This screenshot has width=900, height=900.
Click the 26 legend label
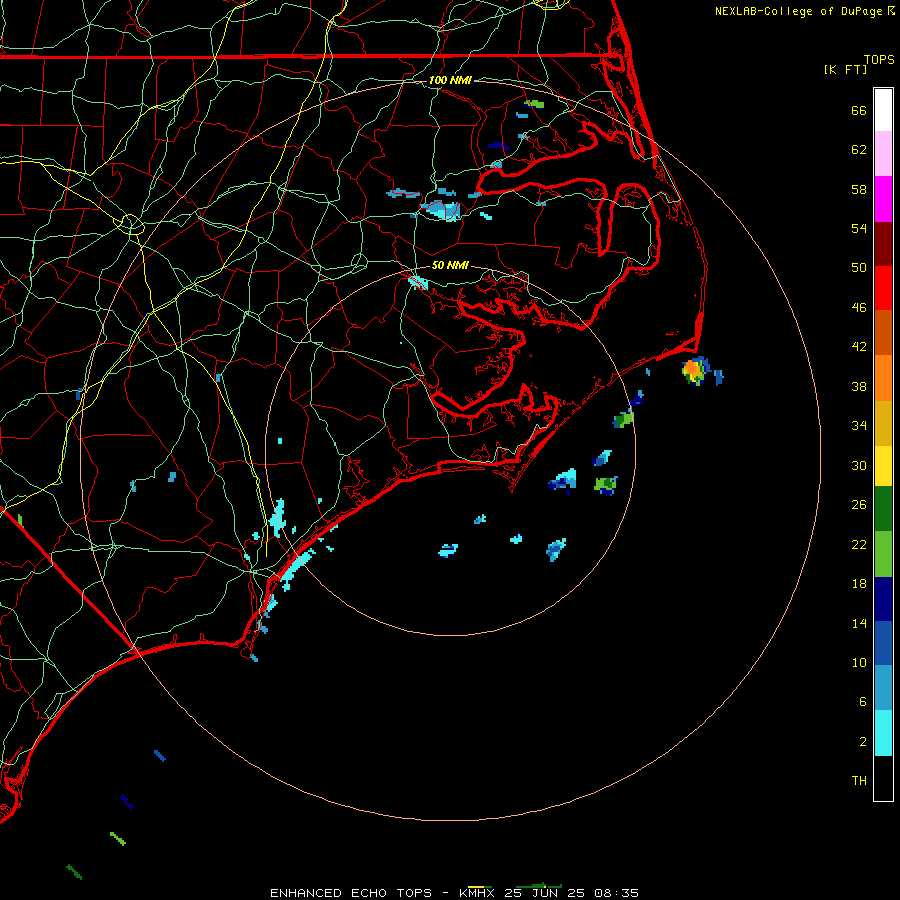(859, 505)
